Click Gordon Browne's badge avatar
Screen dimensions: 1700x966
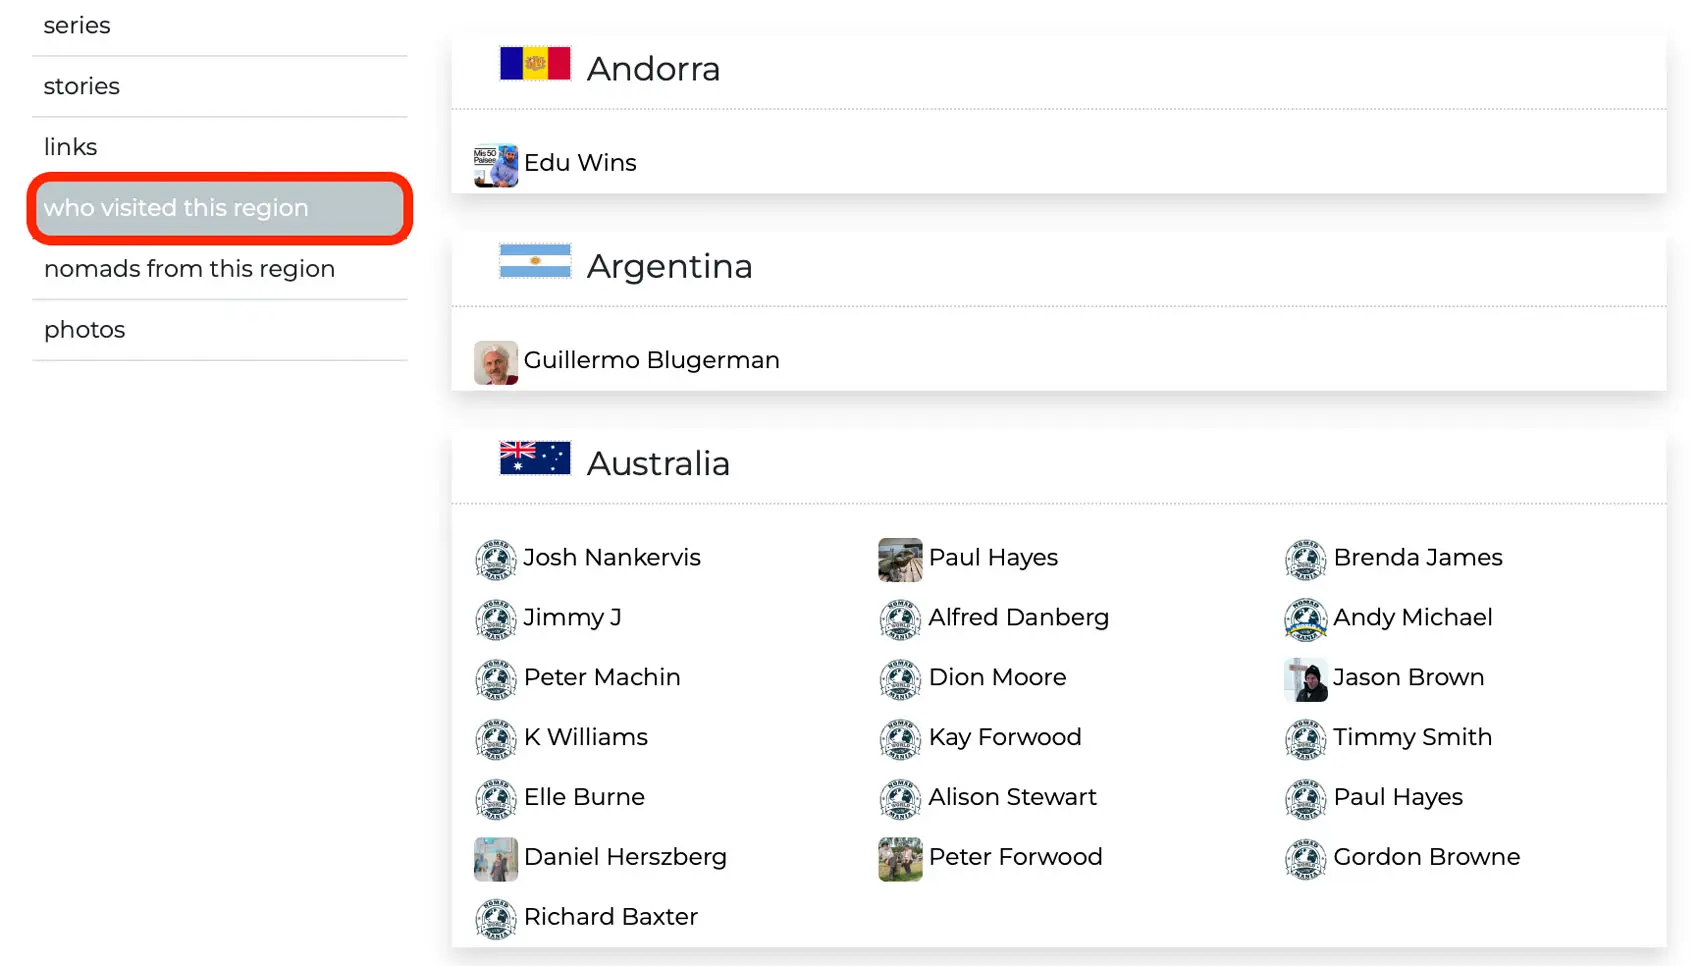pyautogui.click(x=1306, y=859)
